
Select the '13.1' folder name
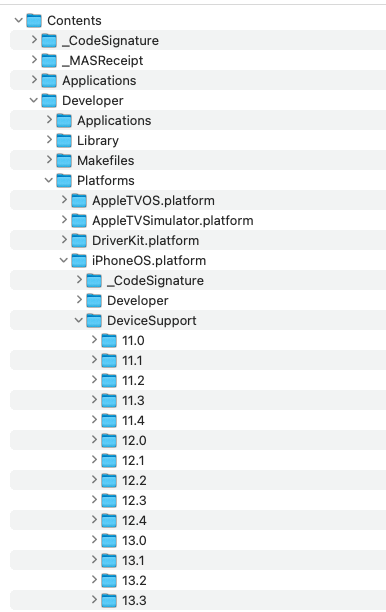(x=133, y=560)
